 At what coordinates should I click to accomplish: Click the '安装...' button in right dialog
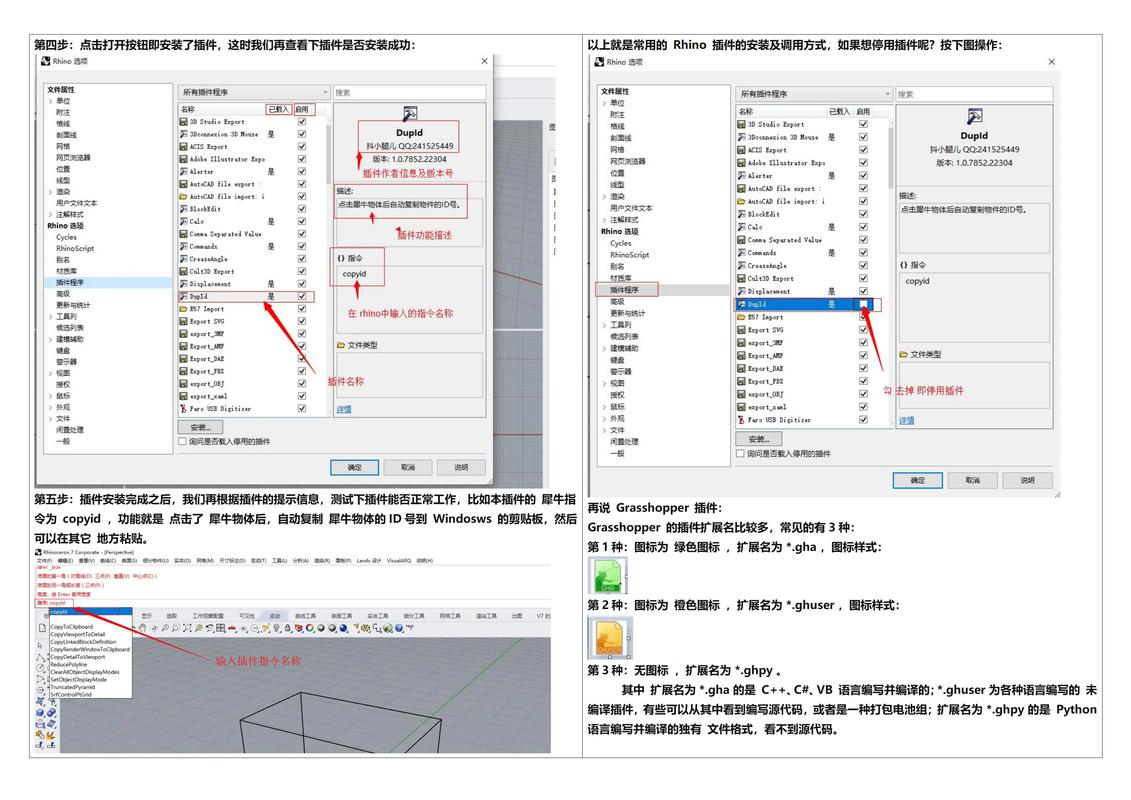pos(759,439)
